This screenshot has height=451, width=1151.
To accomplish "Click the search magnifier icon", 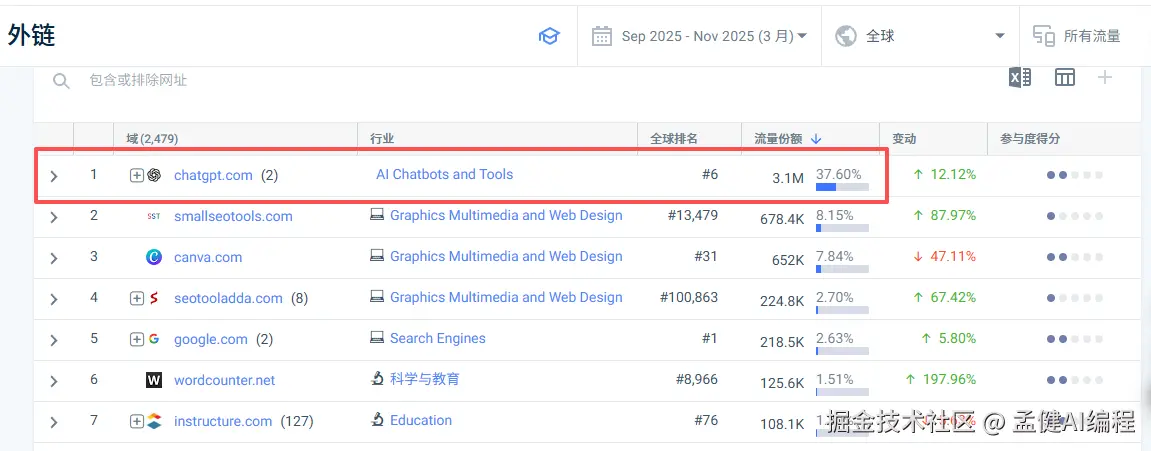I will [61, 80].
